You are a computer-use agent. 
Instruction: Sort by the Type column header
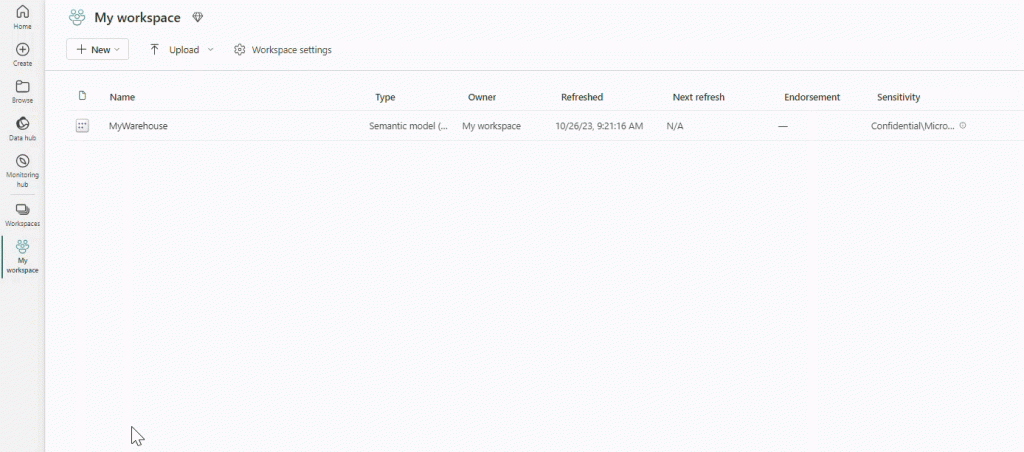coord(385,97)
